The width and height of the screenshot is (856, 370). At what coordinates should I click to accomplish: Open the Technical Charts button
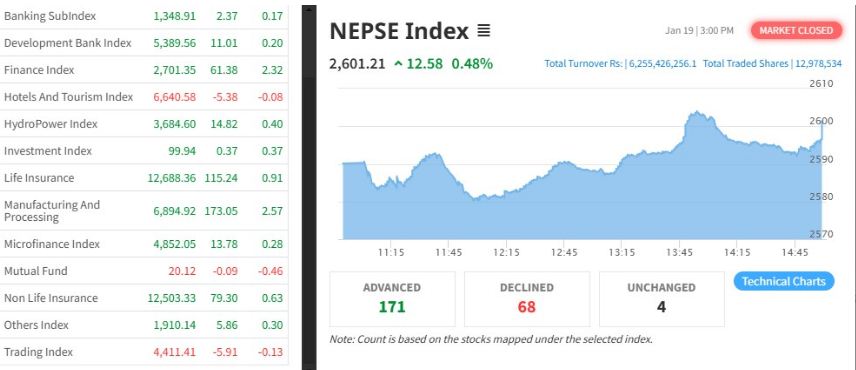pos(783,281)
